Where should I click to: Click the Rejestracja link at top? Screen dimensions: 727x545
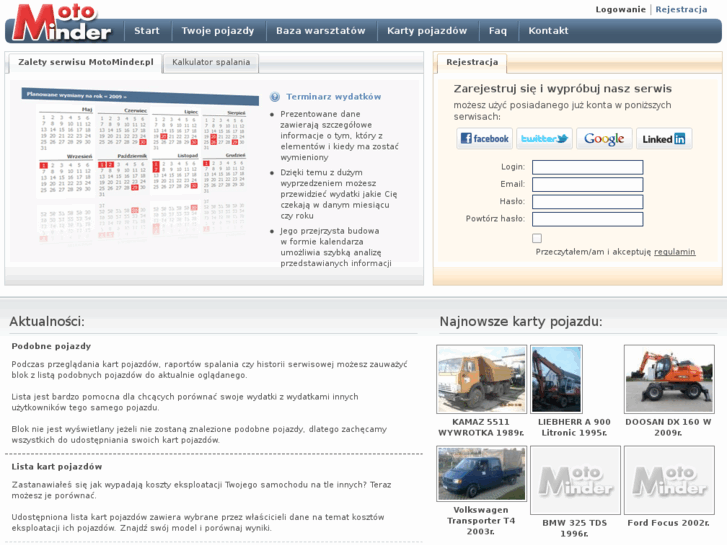(x=681, y=9)
